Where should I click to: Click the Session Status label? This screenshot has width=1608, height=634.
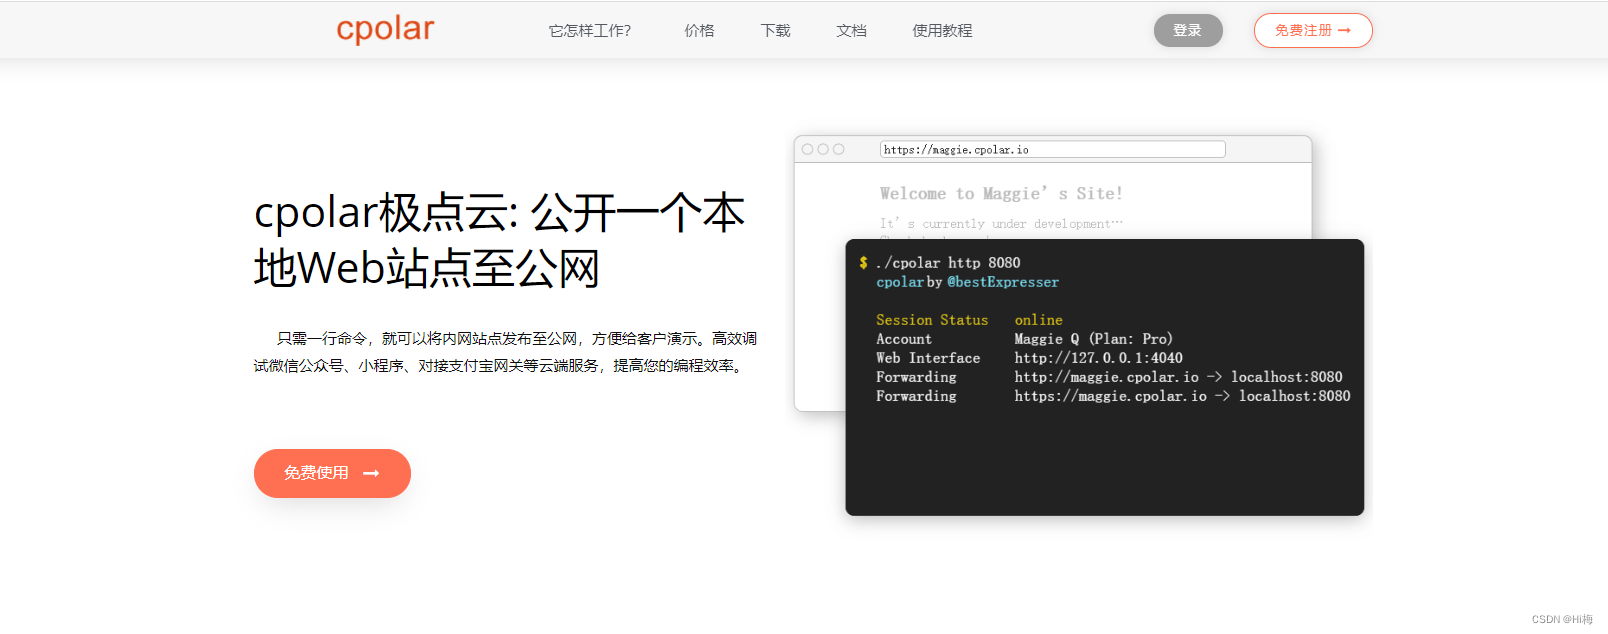point(932,320)
